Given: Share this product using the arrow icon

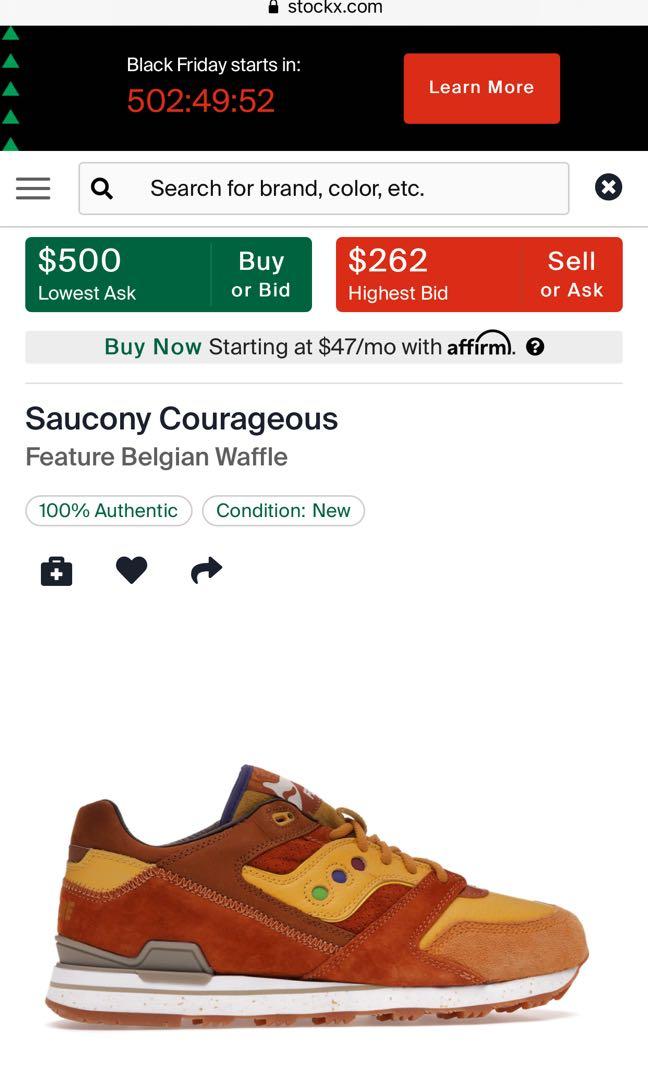Looking at the screenshot, I should [x=205, y=570].
